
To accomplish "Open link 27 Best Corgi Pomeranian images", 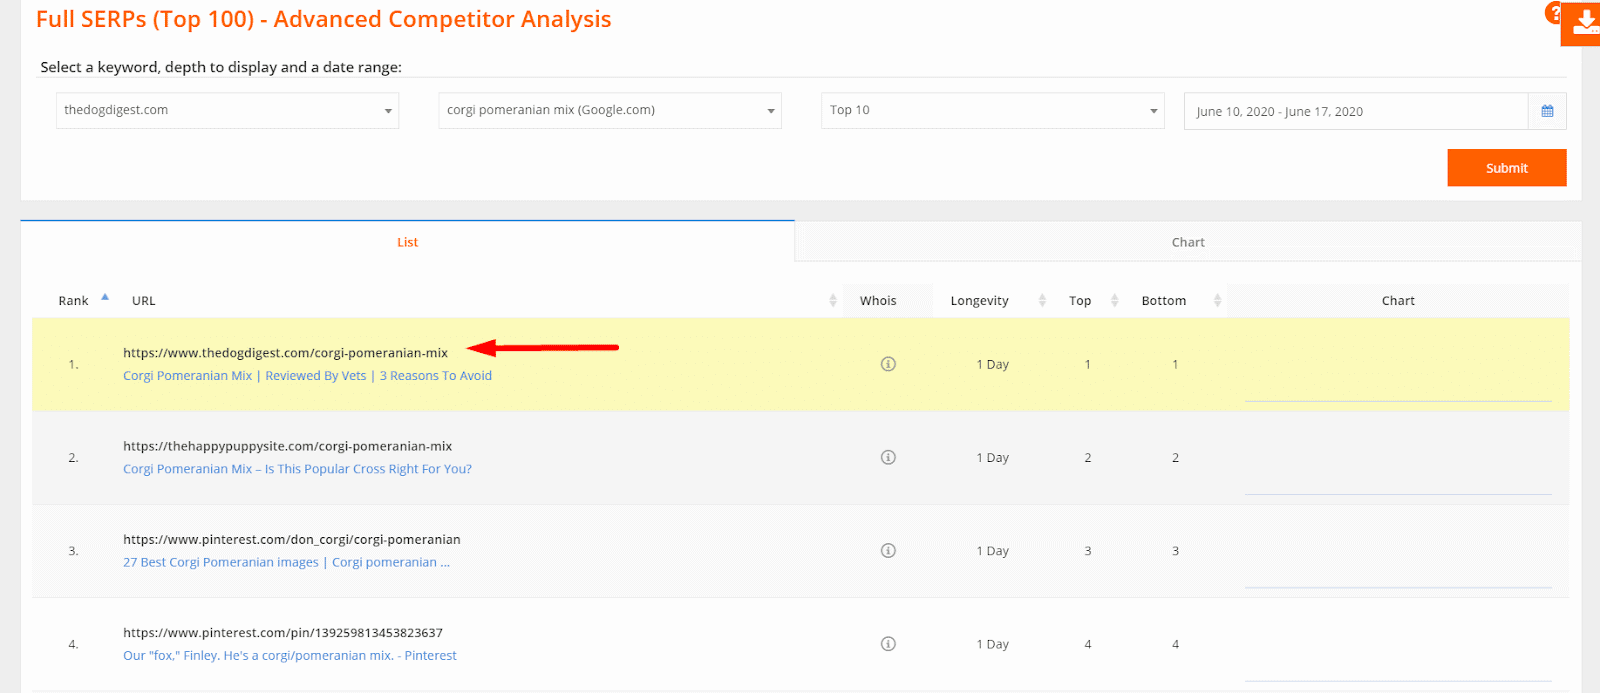I will click(x=286, y=562).
